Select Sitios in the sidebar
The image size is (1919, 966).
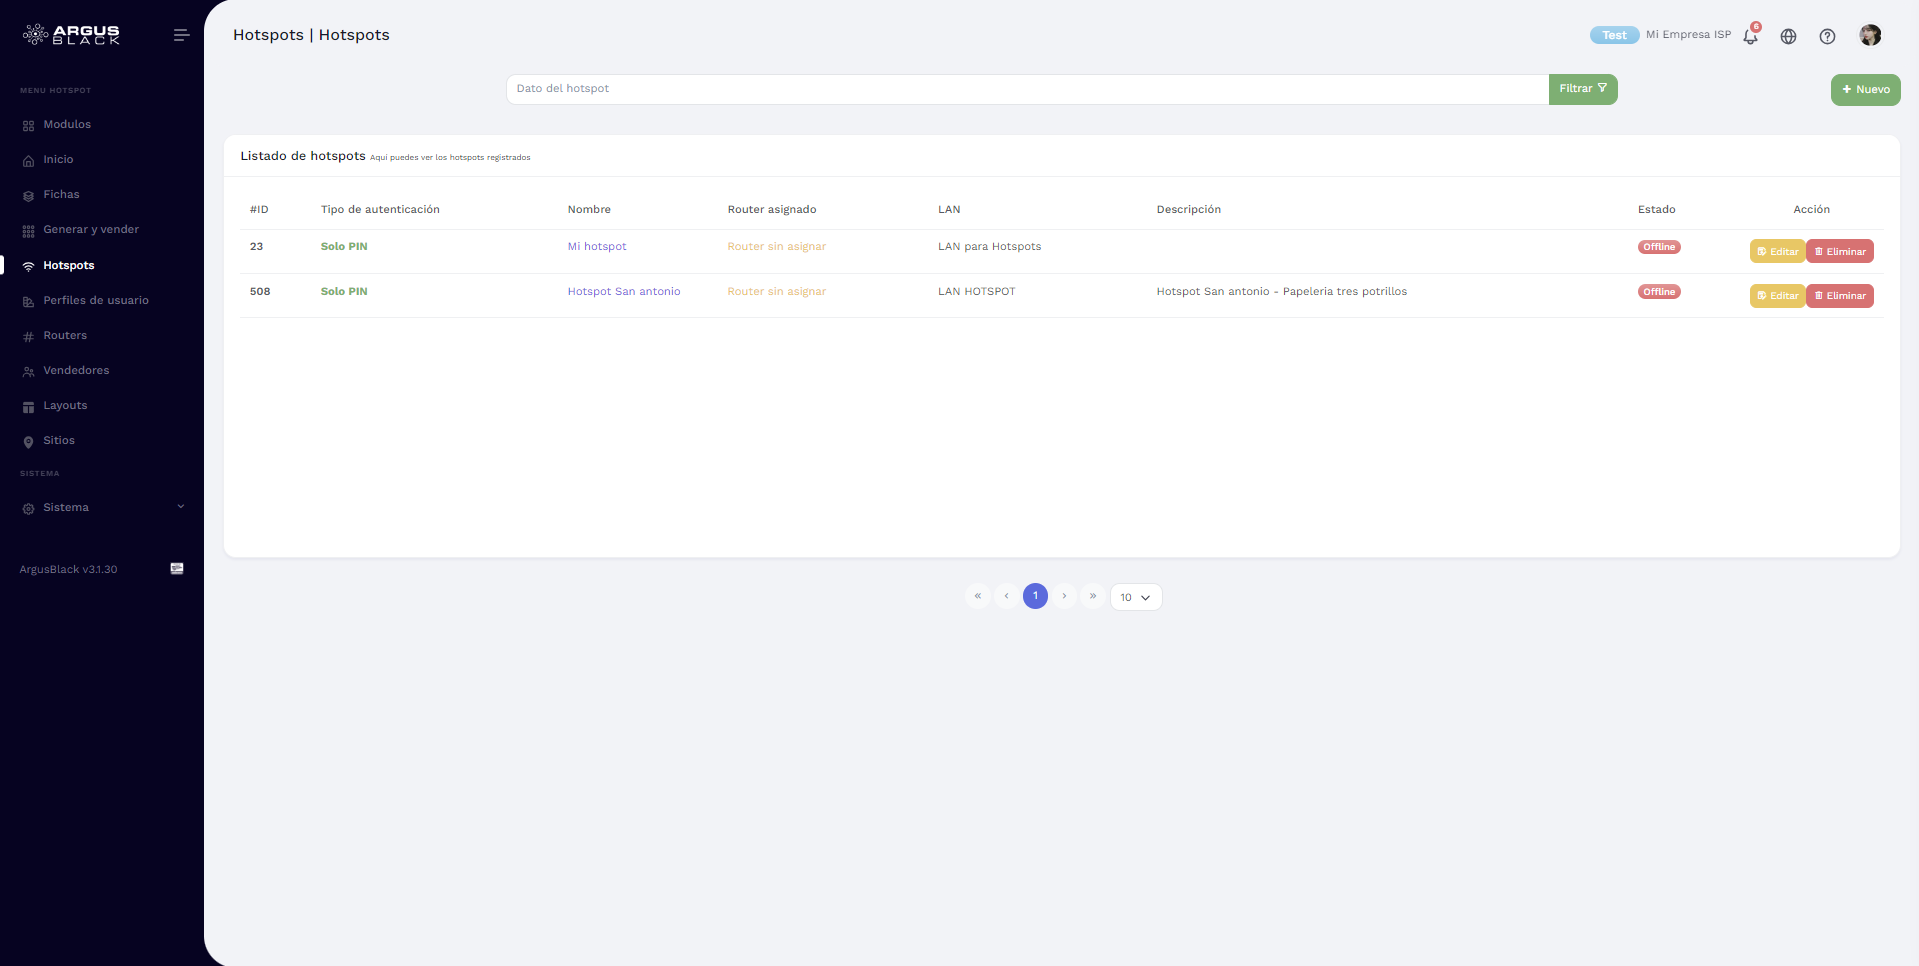coord(60,440)
